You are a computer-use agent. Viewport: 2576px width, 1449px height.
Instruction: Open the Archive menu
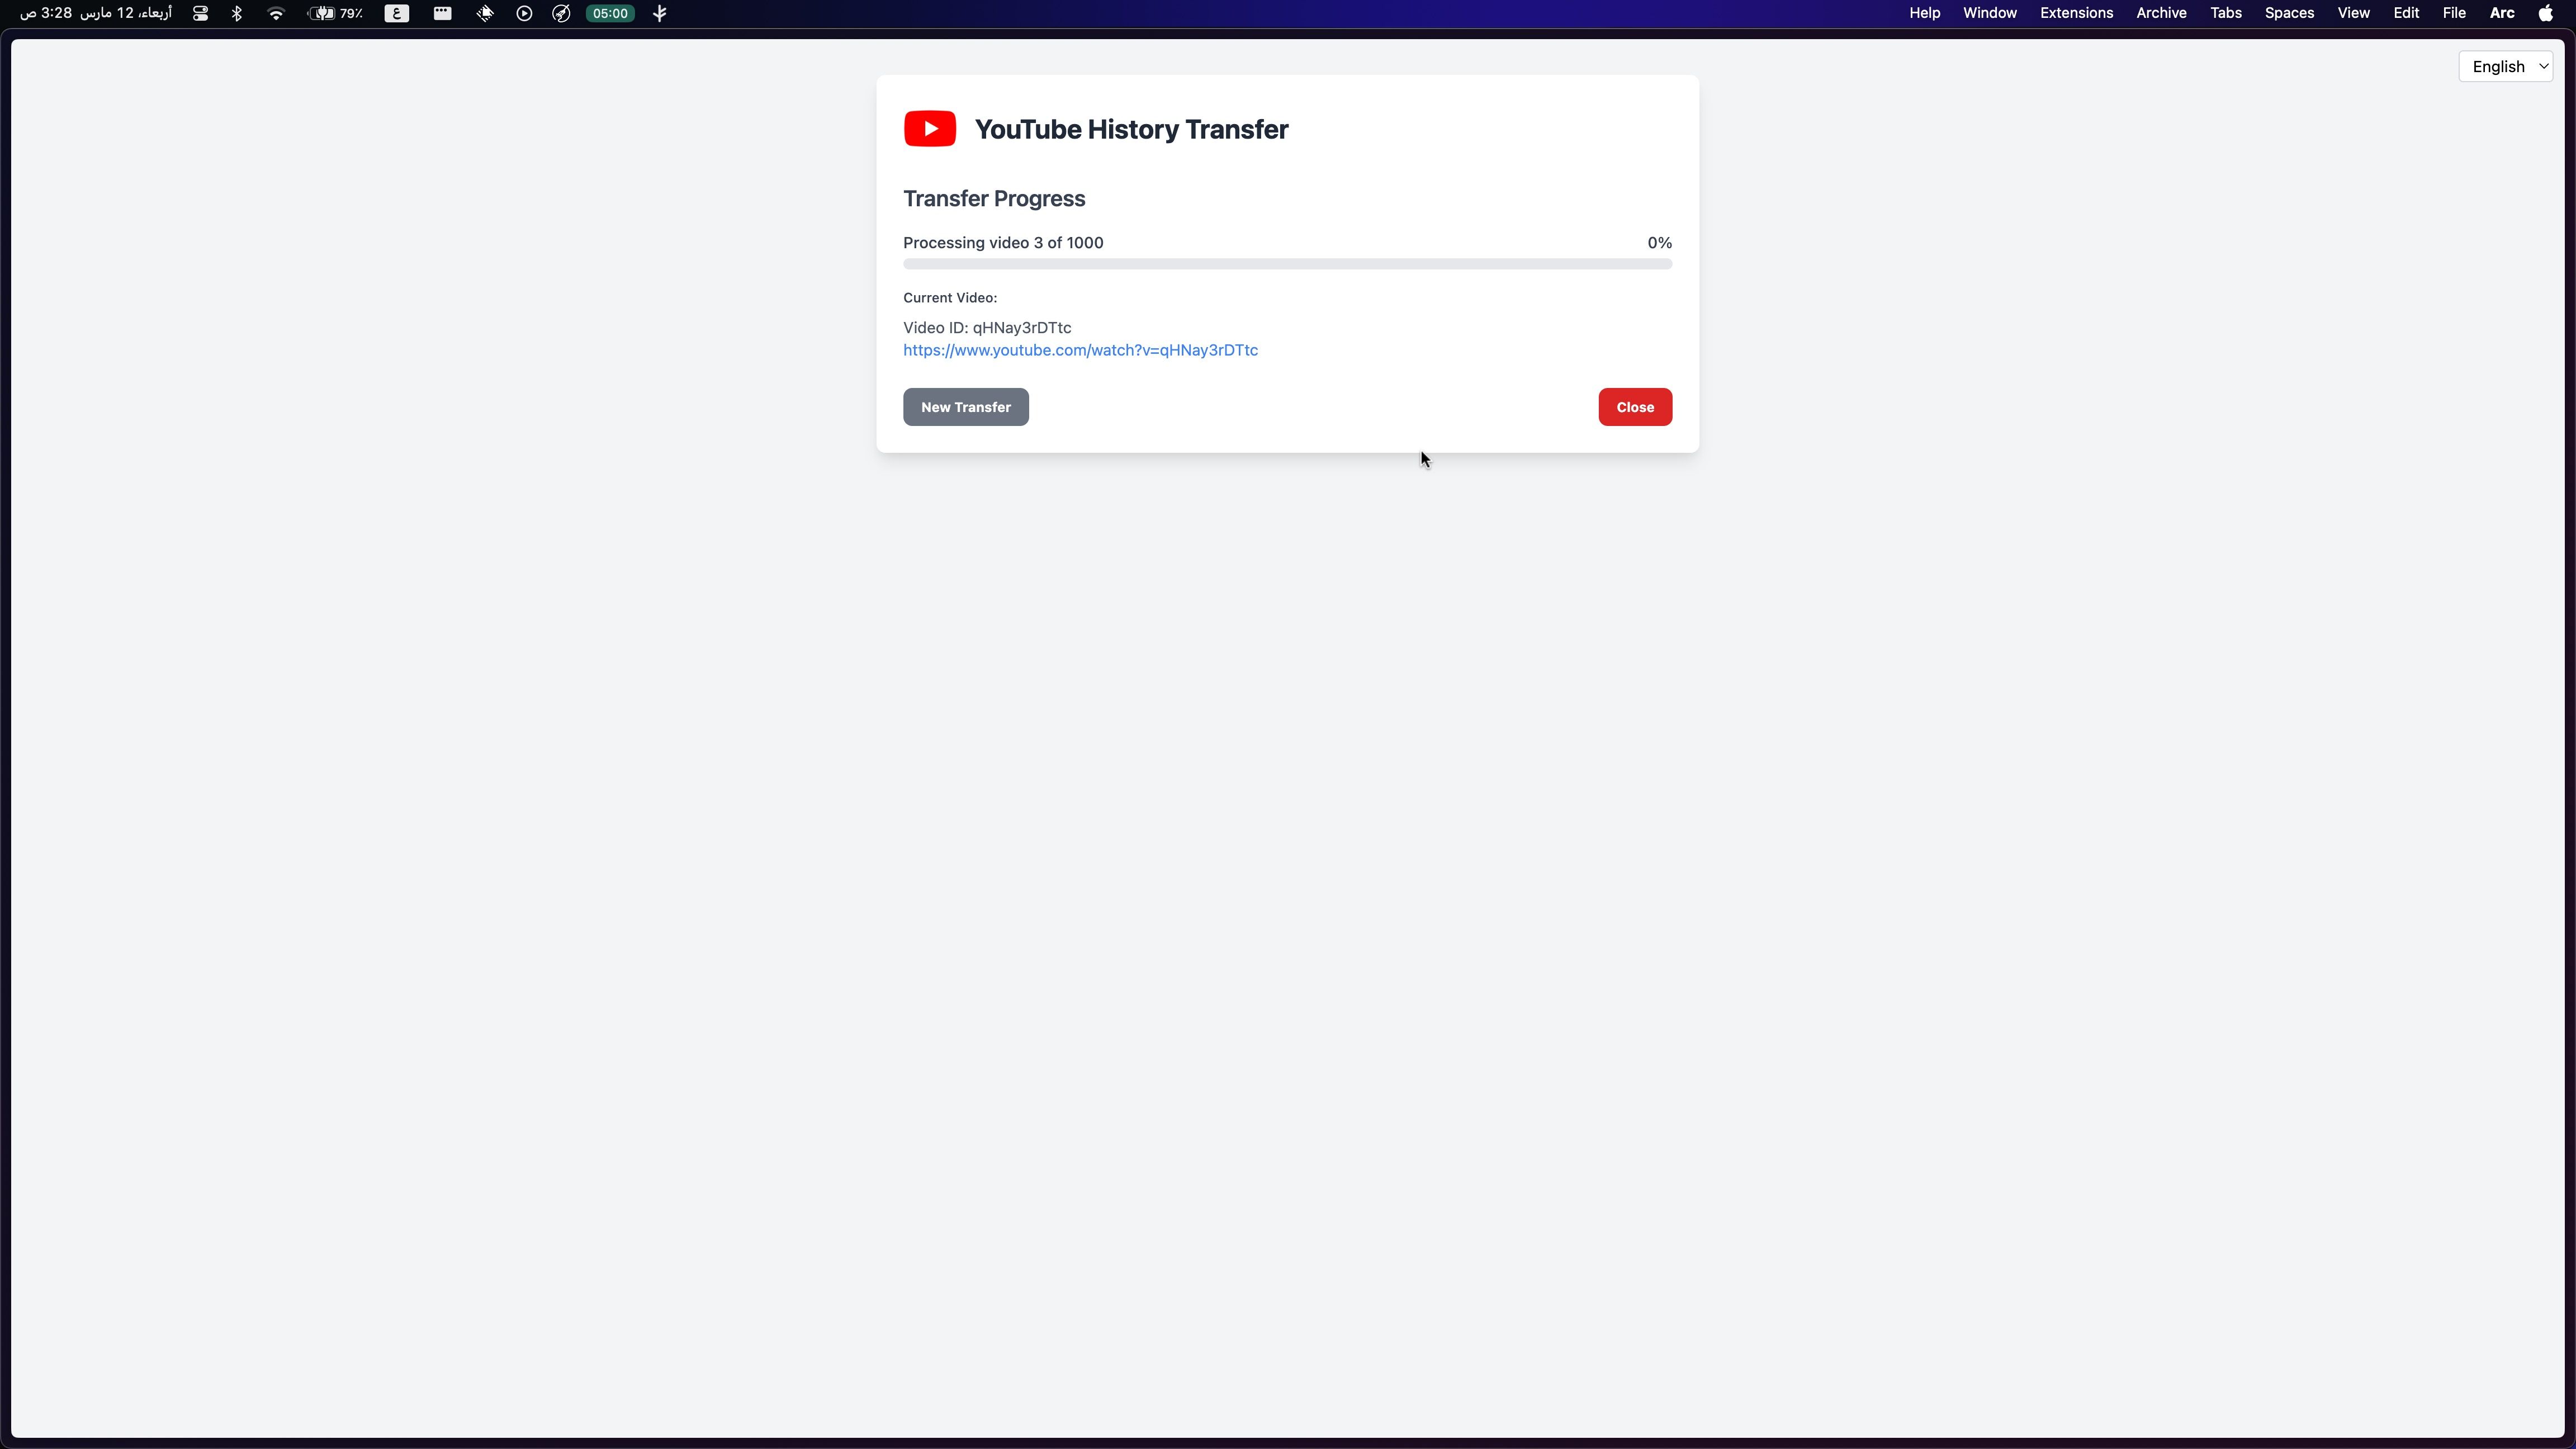(x=2161, y=13)
